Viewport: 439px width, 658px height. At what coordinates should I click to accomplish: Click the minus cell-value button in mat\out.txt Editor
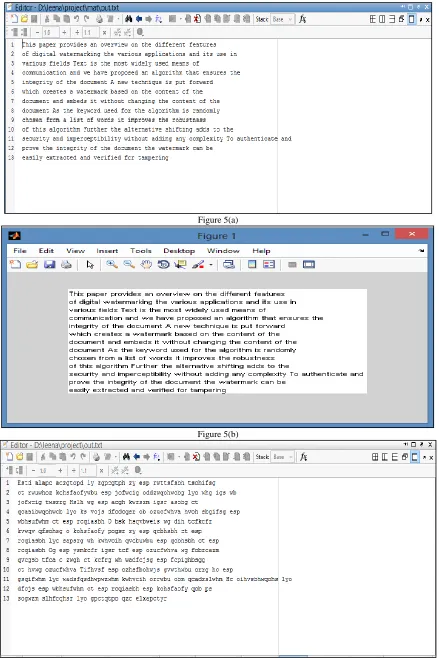coord(37,32)
